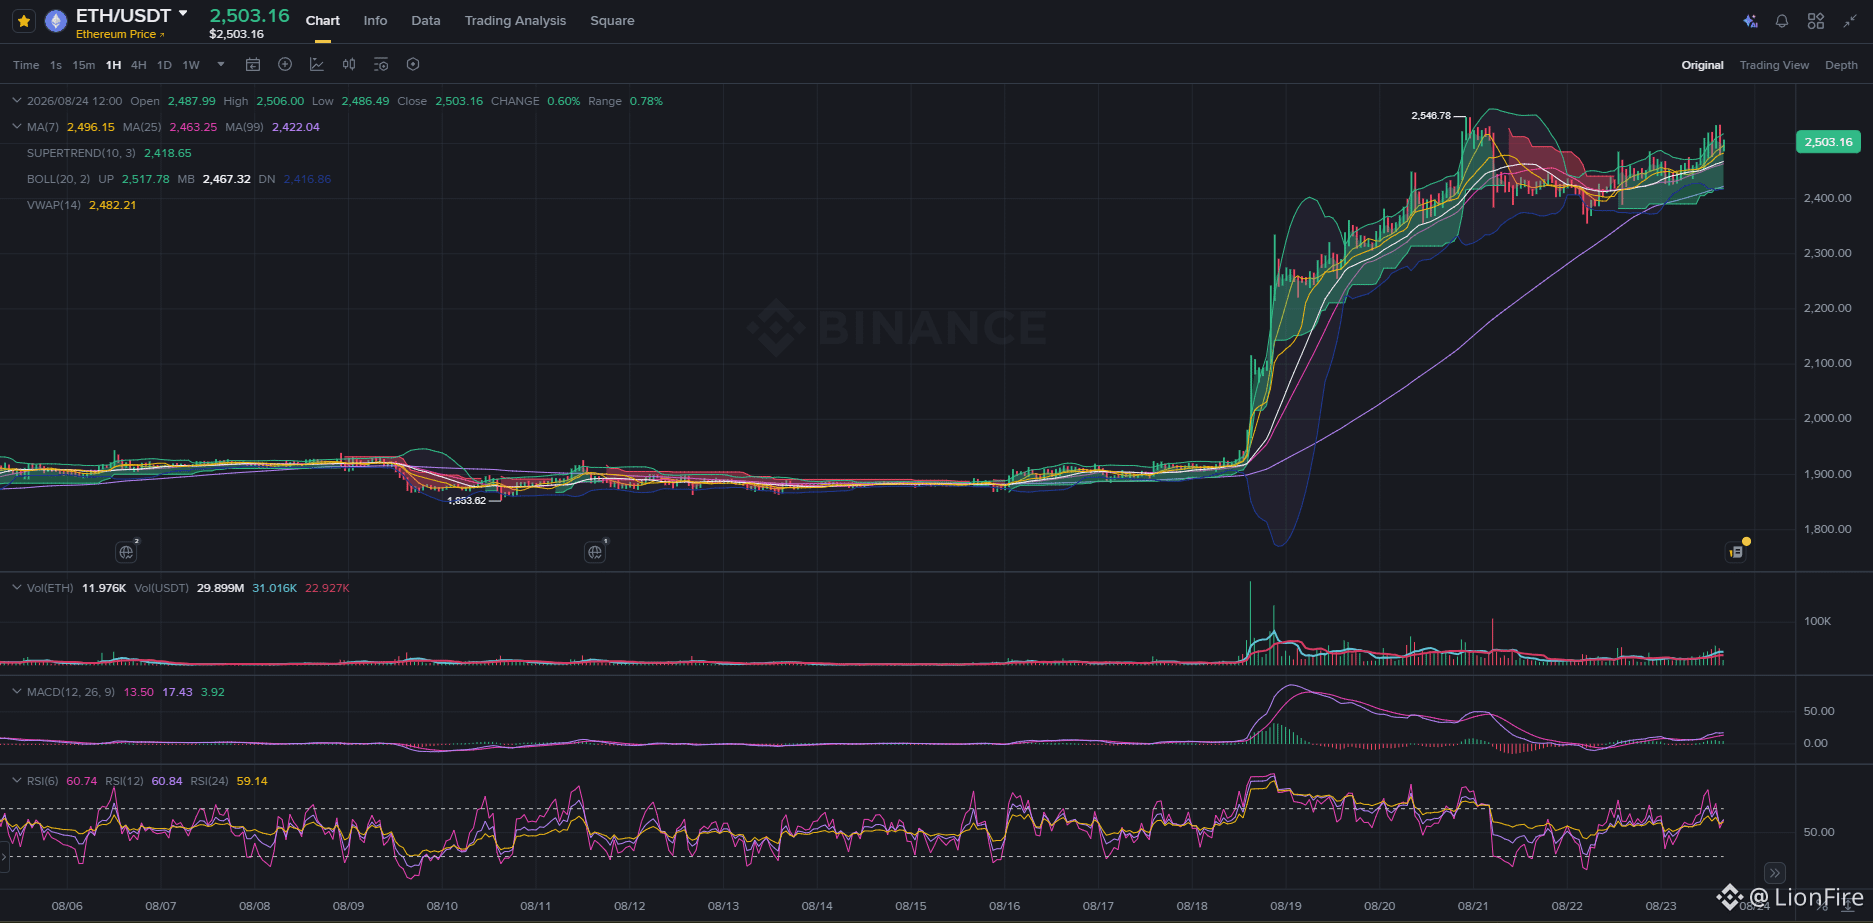1873x923 pixels.
Task: Switch to the Chart tab
Action: (323, 21)
